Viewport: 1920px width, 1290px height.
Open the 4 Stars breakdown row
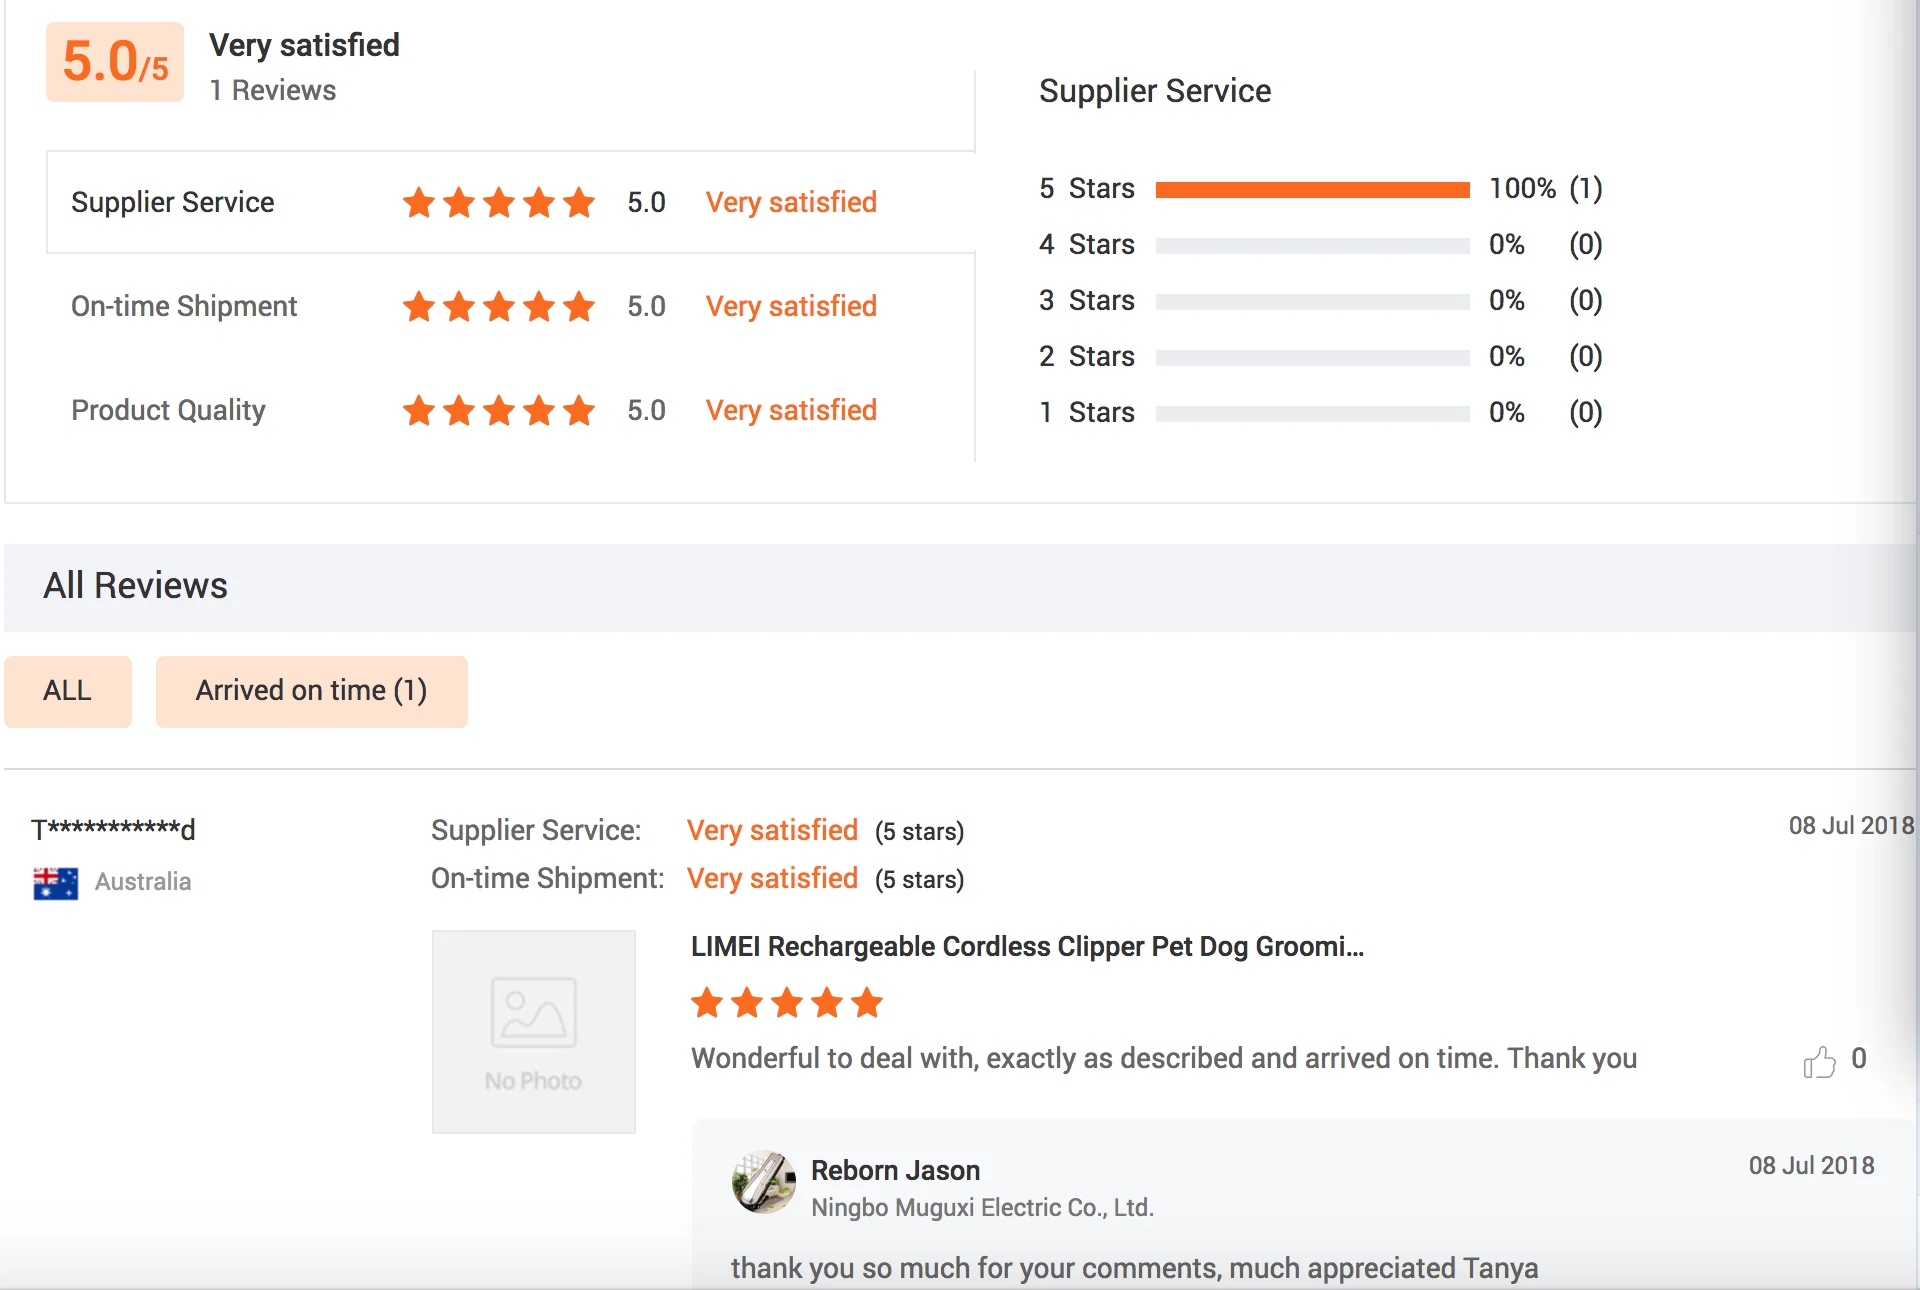pos(1087,244)
